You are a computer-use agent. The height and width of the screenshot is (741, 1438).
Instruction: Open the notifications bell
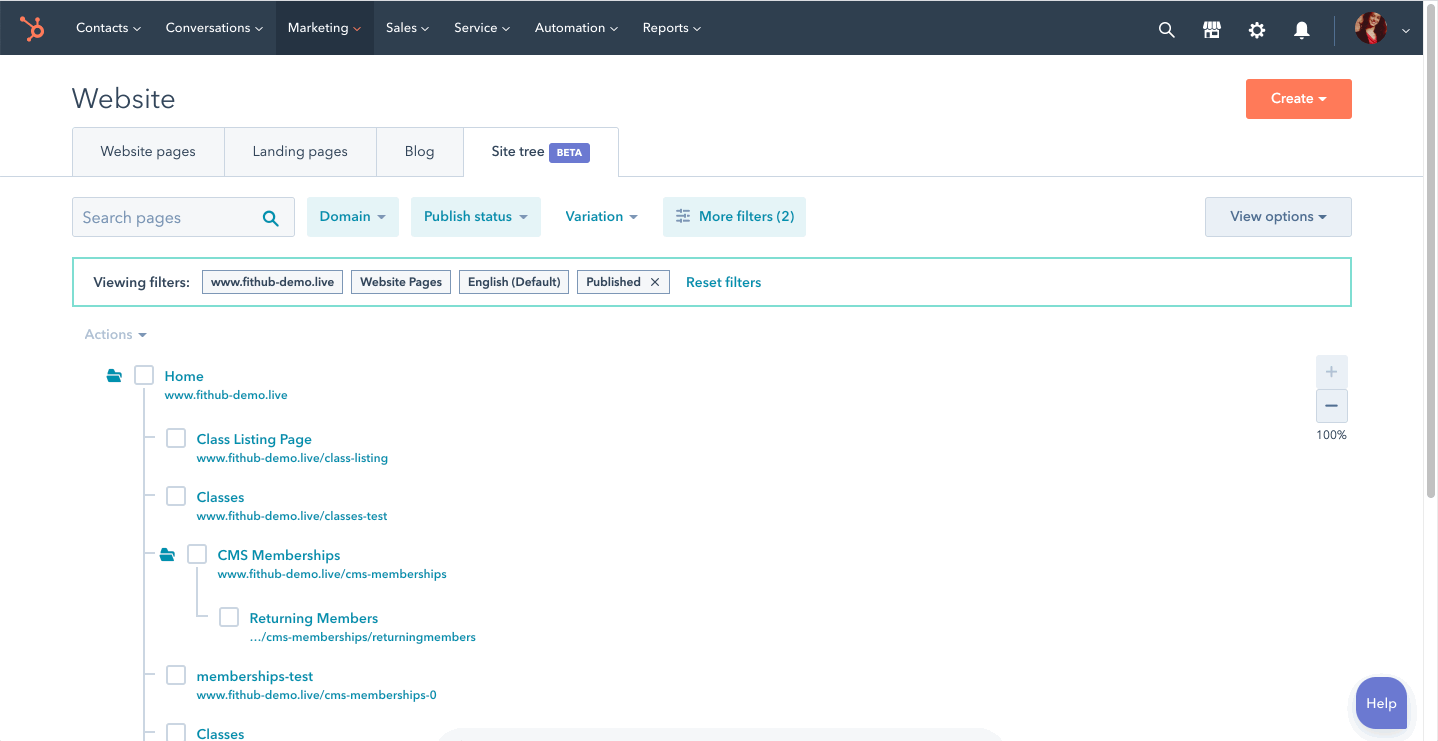(1302, 29)
